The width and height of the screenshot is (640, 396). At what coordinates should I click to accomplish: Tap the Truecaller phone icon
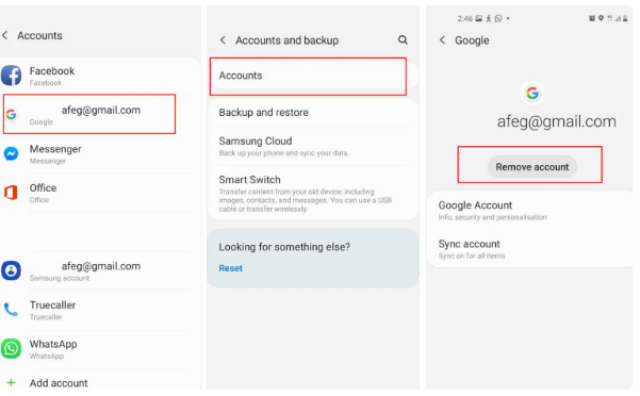(11, 310)
